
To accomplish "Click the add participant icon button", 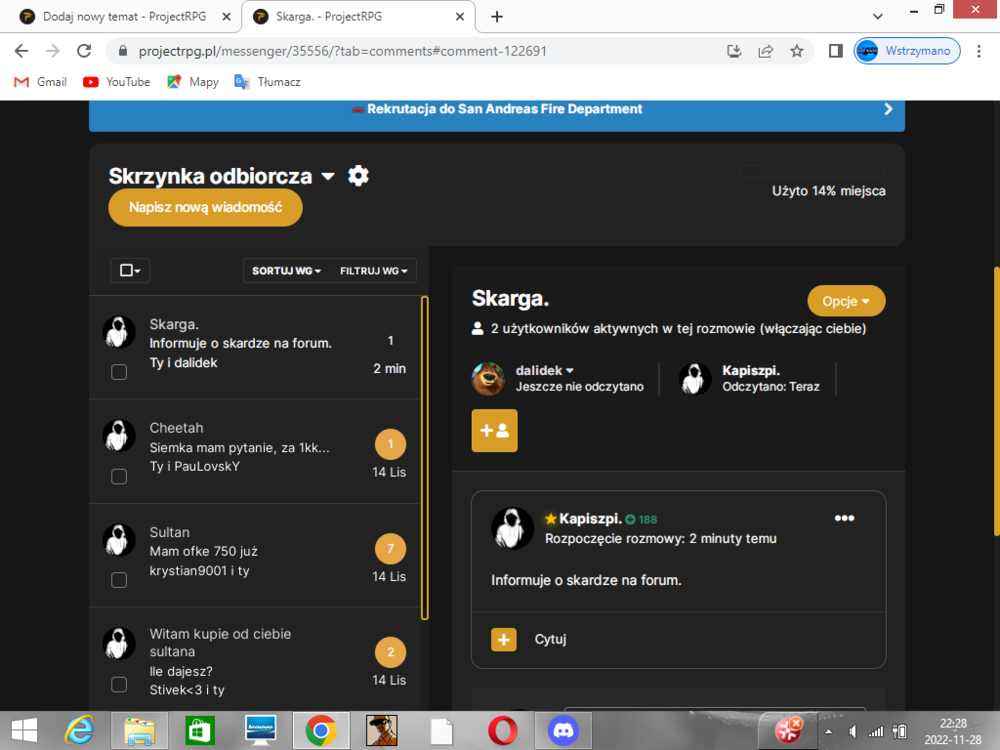I will (x=494, y=430).
